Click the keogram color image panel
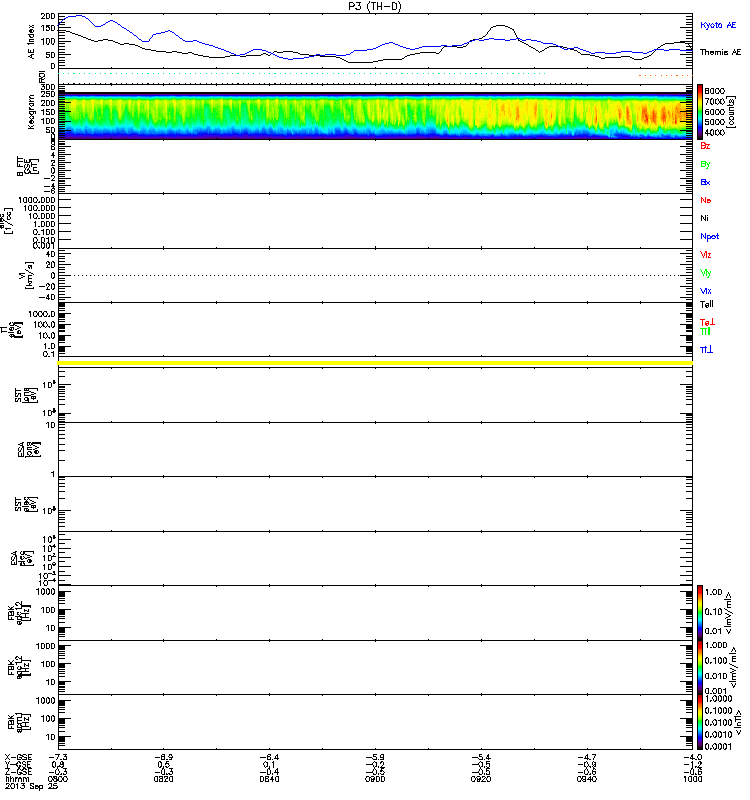Screen dimensions: 750x800 tap(375, 116)
